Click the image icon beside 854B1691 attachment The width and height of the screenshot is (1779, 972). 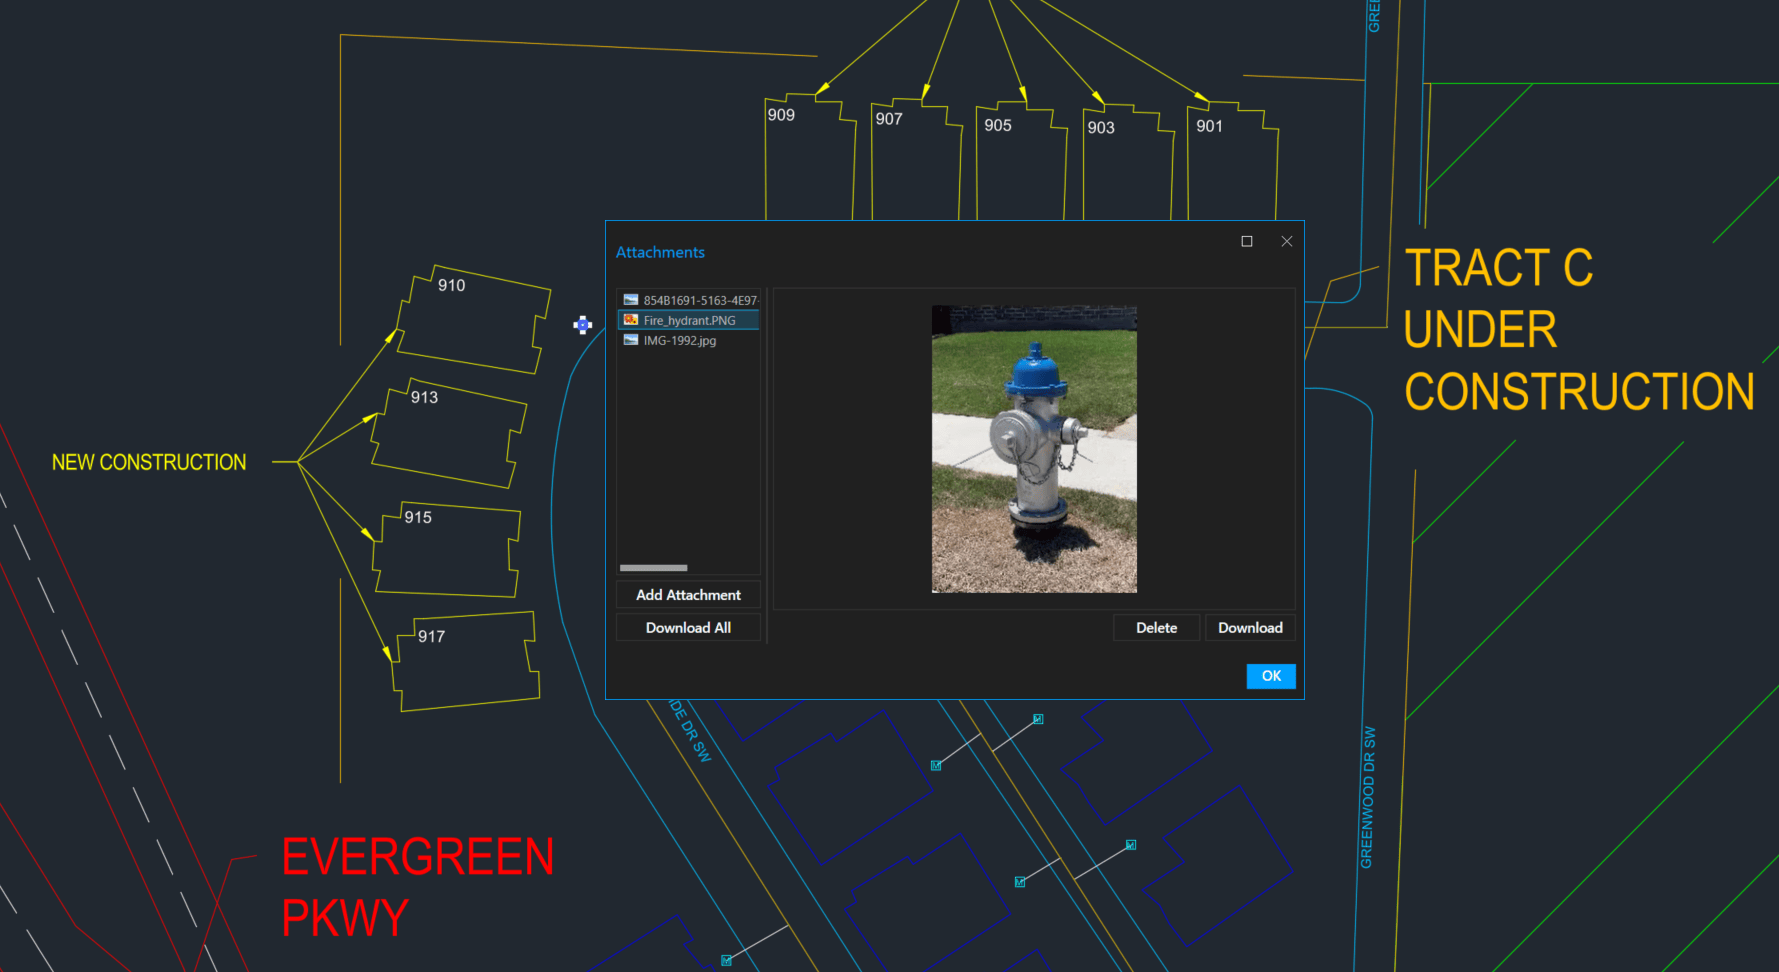pos(629,298)
